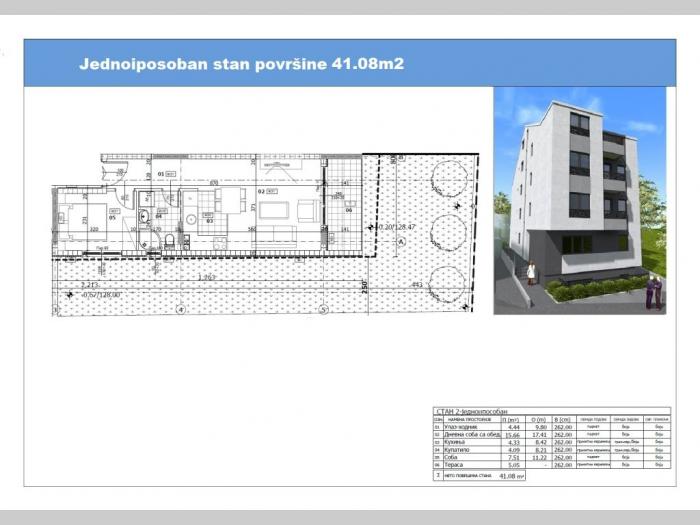Click the circled grid axis marker A
Viewport: 700px width, 525px height.
[402, 240]
